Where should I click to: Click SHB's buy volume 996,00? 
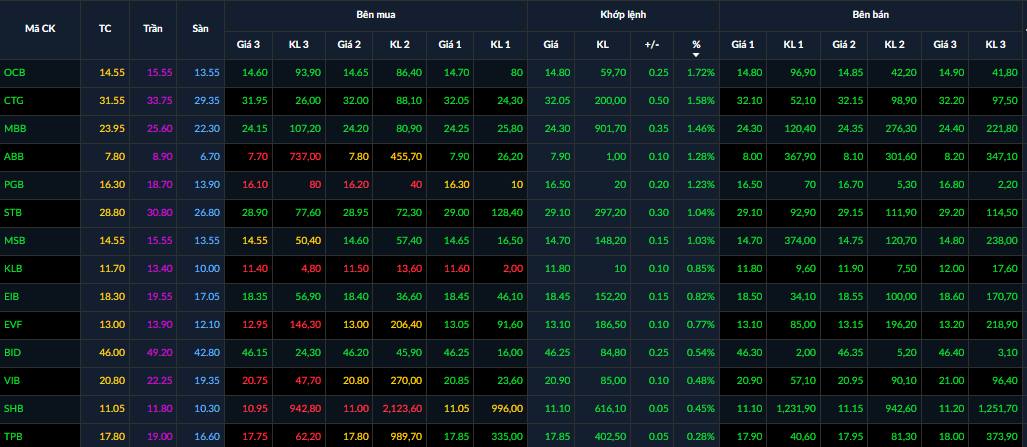coord(507,408)
